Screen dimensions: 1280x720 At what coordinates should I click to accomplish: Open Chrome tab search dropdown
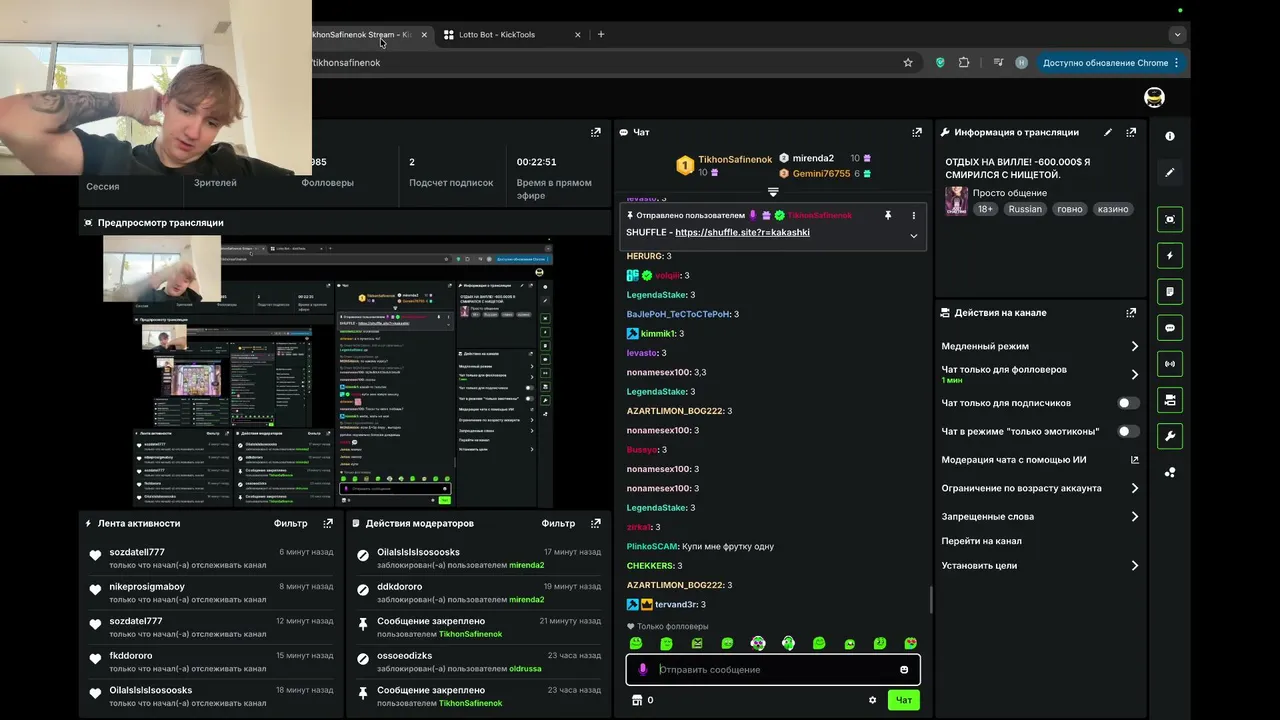1177,34
